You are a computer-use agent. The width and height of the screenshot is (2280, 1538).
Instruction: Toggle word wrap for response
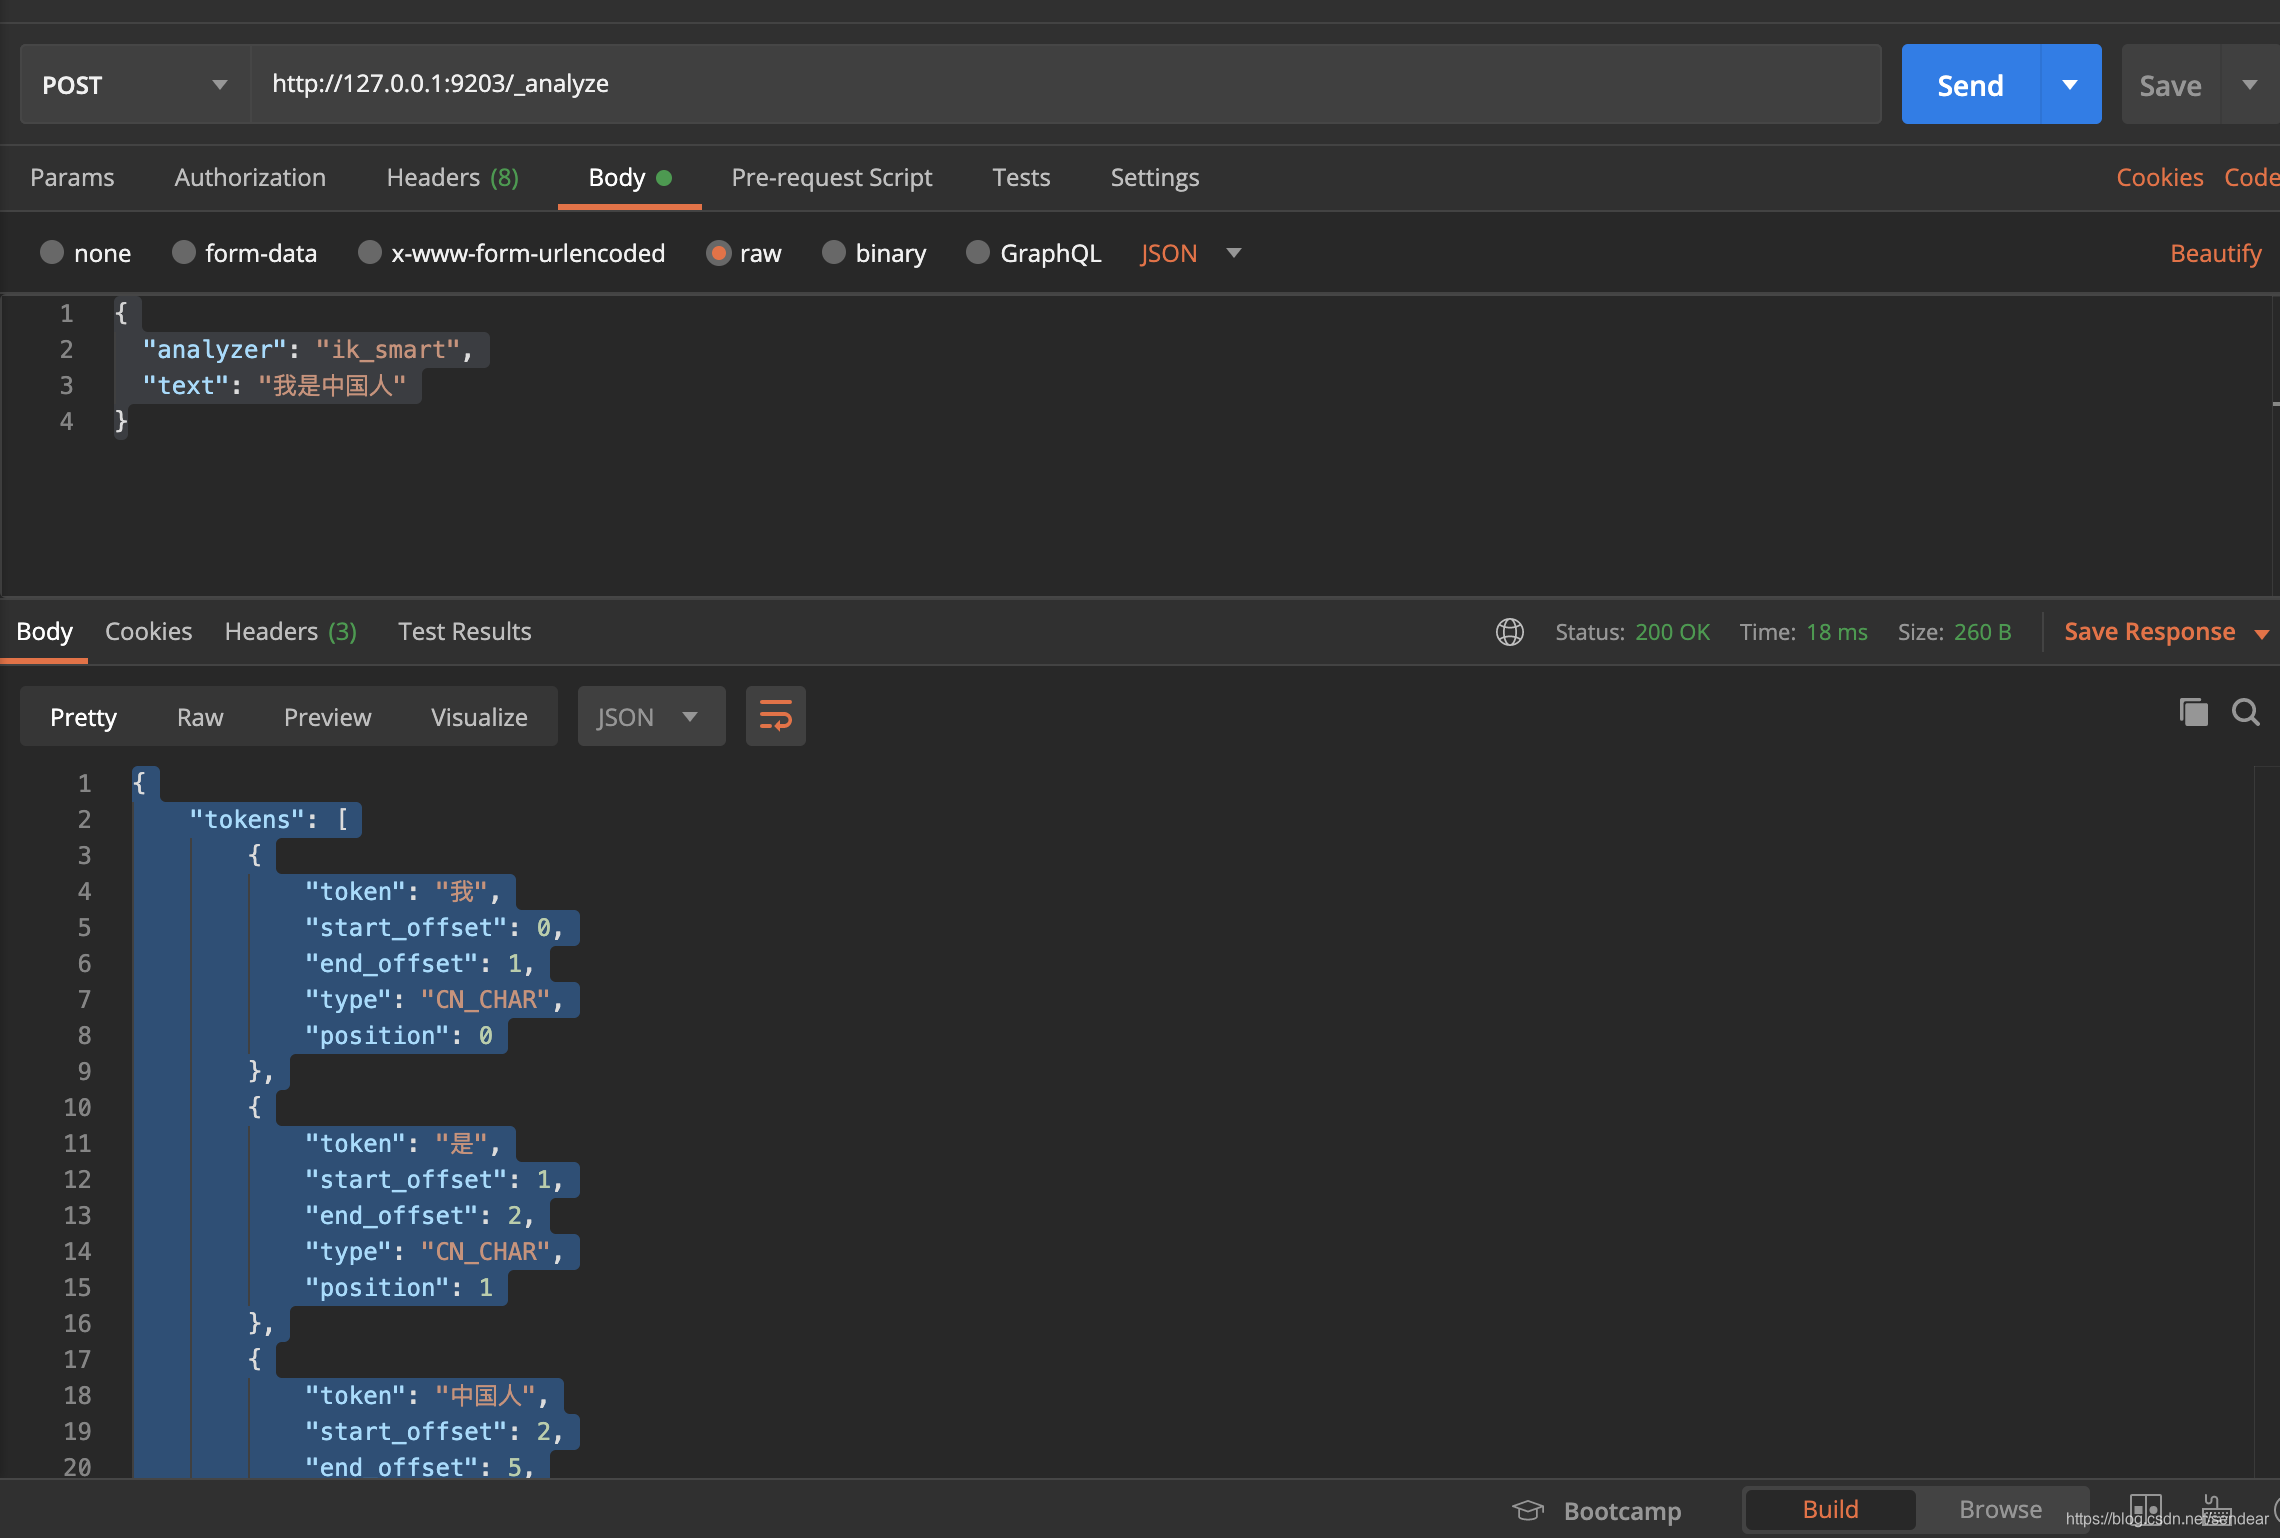pyautogui.click(x=775, y=716)
